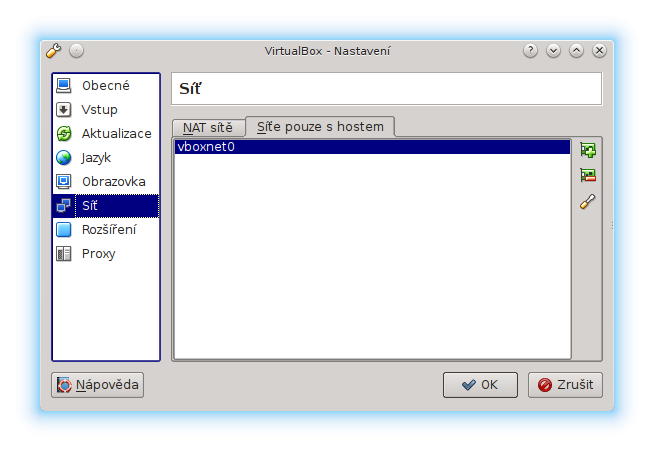The image size is (654, 451).
Task: Select the Síť category in sidebar
Action: point(106,206)
